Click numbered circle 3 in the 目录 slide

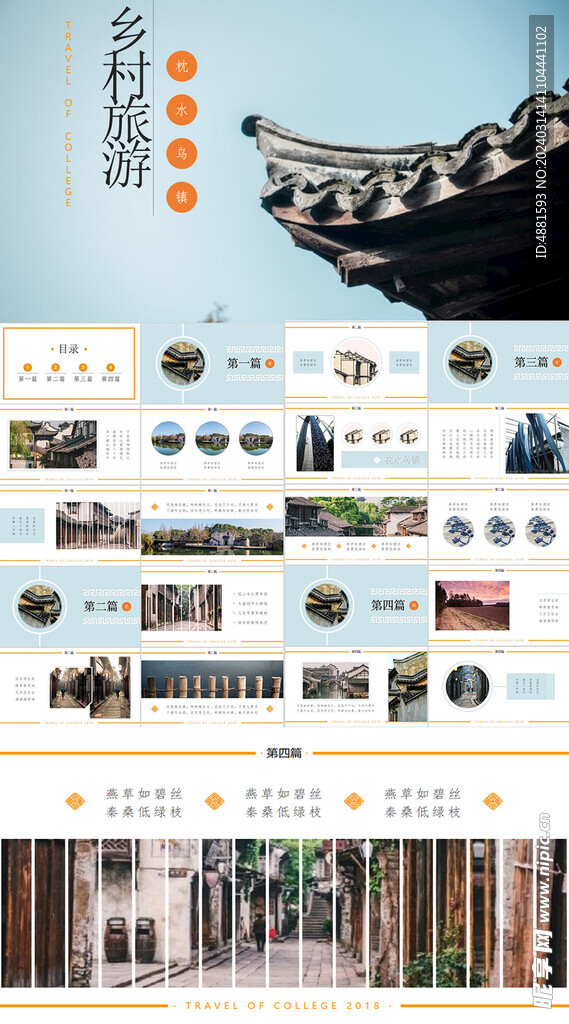tap(83, 368)
